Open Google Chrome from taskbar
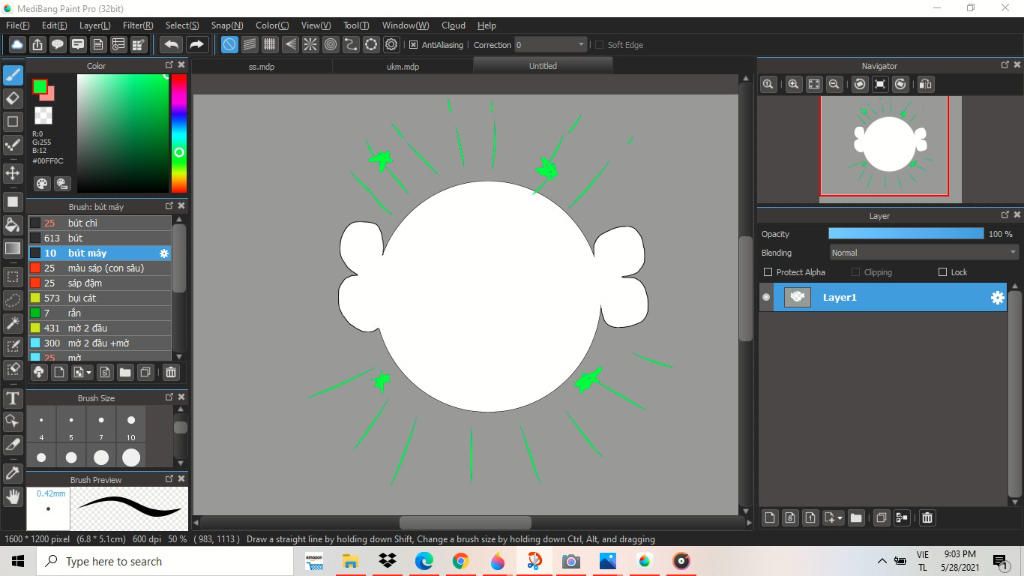This screenshot has width=1024, height=576. [460, 561]
